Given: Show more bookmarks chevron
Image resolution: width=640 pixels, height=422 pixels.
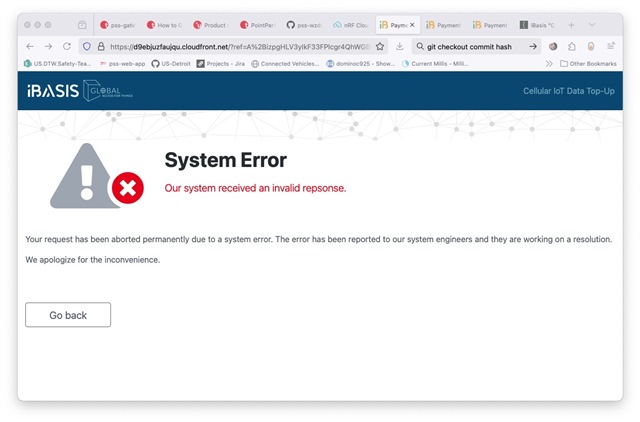Looking at the screenshot, I should pyautogui.click(x=549, y=64).
